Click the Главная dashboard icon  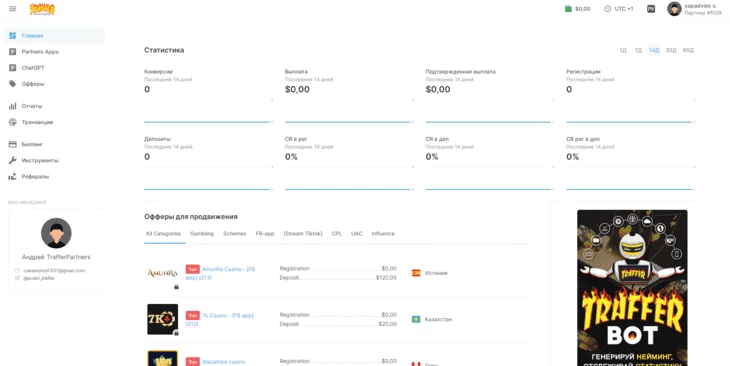click(x=13, y=35)
